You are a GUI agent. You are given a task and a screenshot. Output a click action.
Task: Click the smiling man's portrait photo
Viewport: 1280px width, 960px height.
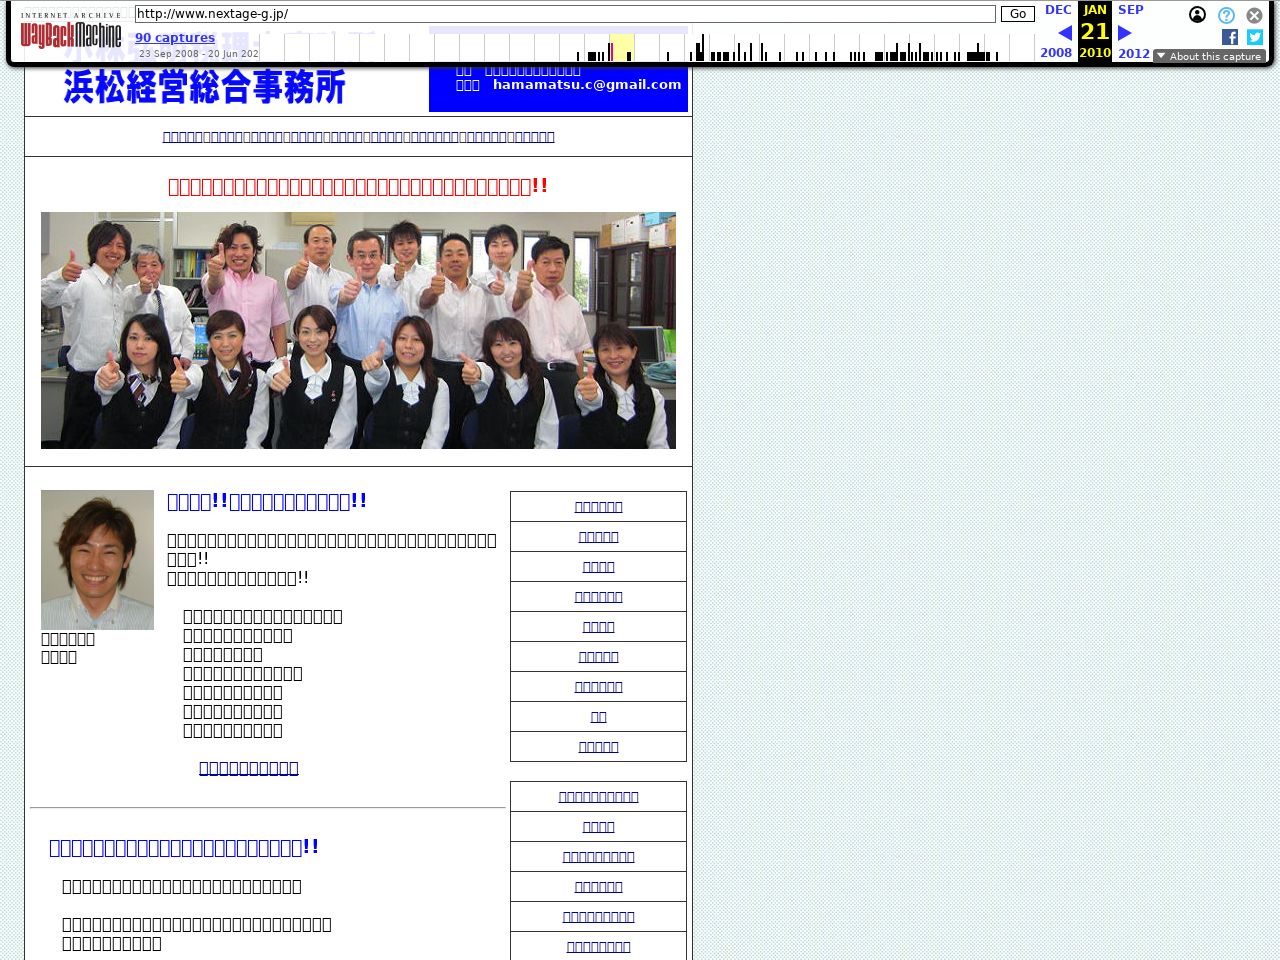(97, 559)
